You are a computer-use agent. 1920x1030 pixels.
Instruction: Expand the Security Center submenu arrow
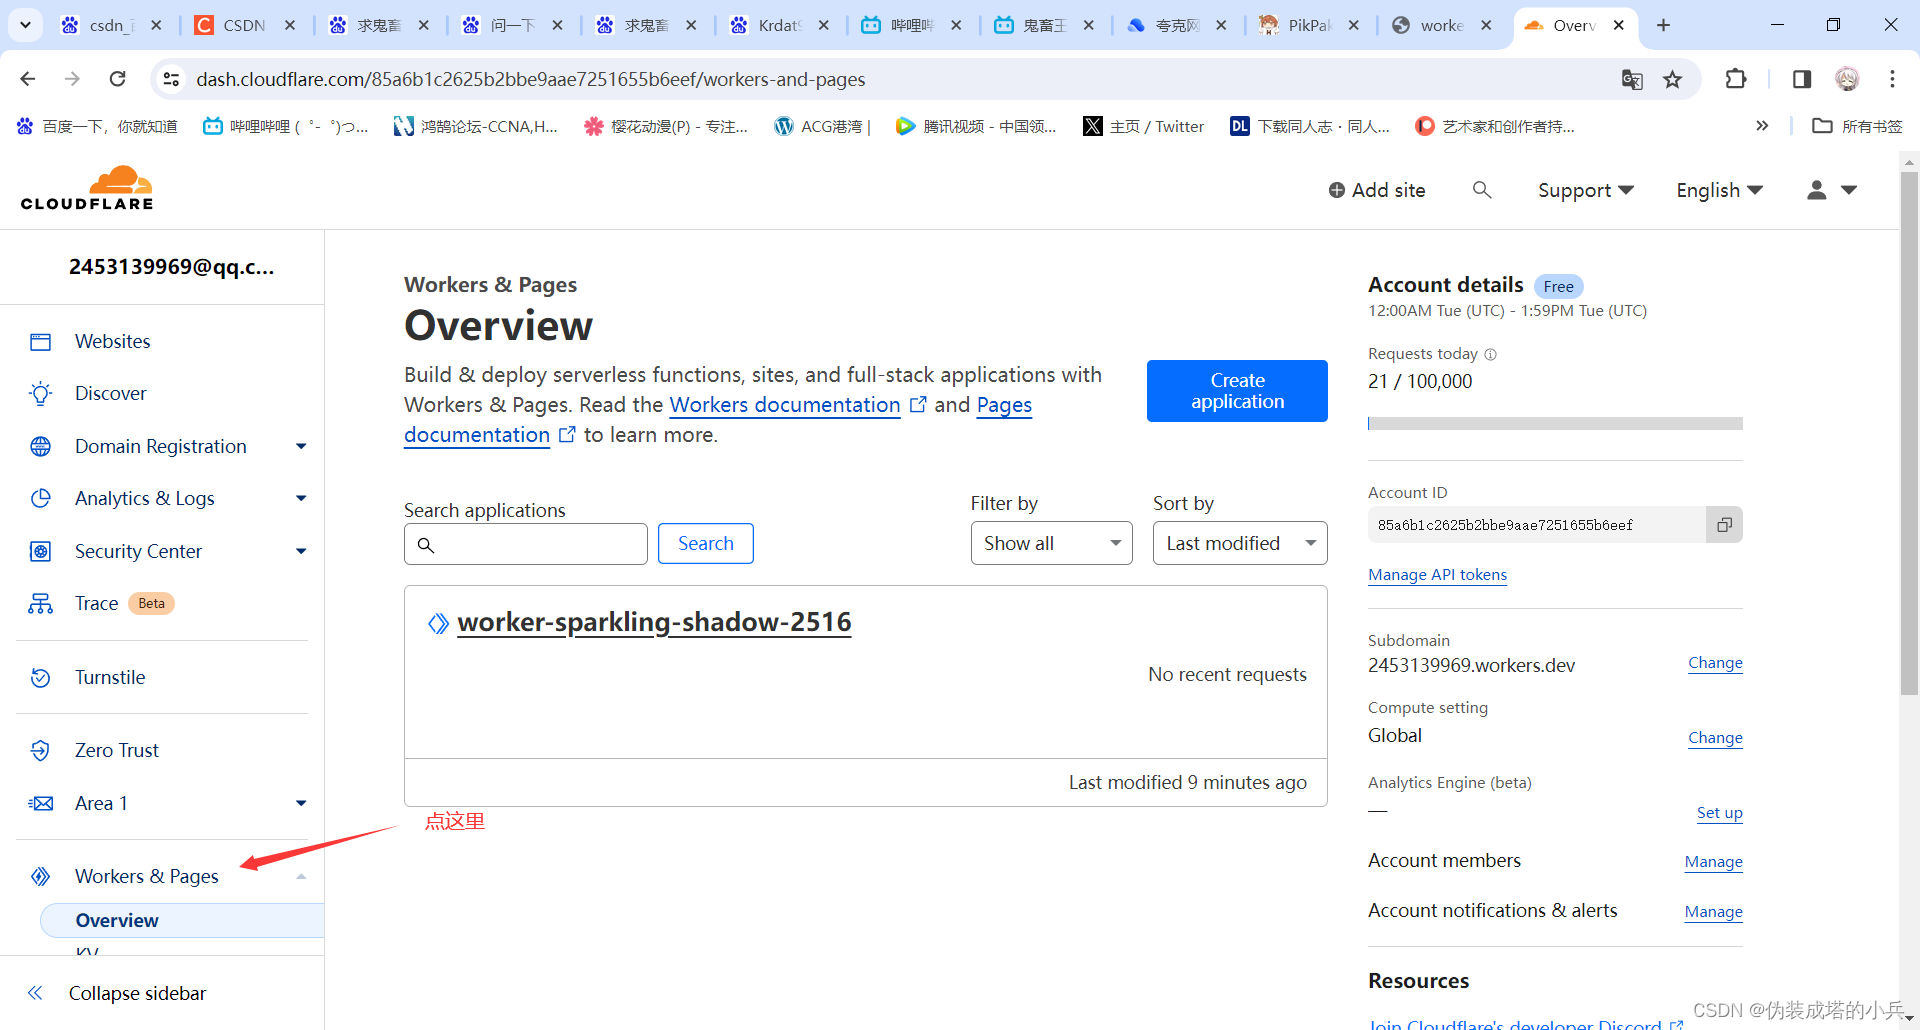click(301, 552)
